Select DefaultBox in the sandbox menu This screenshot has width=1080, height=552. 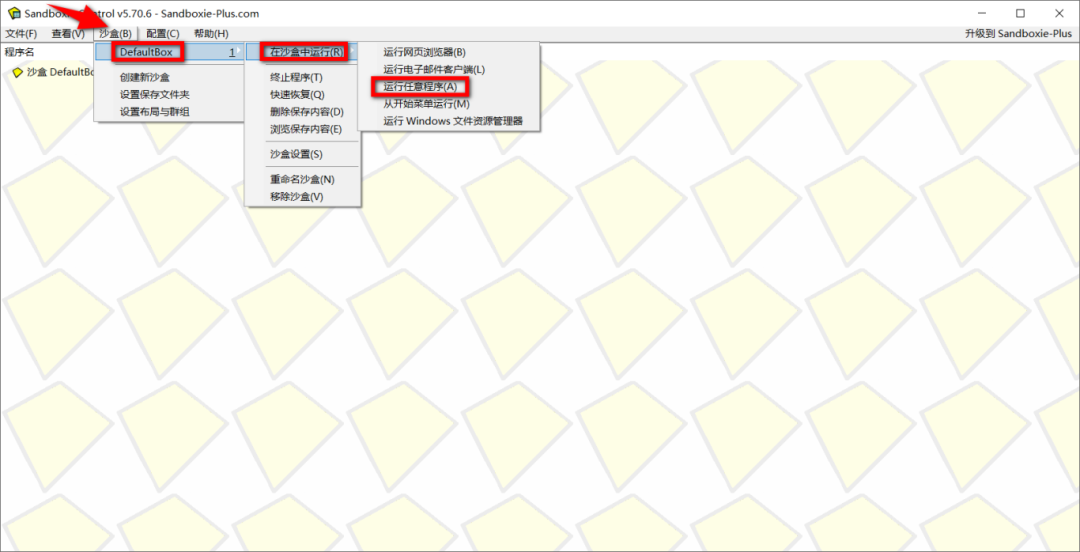point(169,52)
